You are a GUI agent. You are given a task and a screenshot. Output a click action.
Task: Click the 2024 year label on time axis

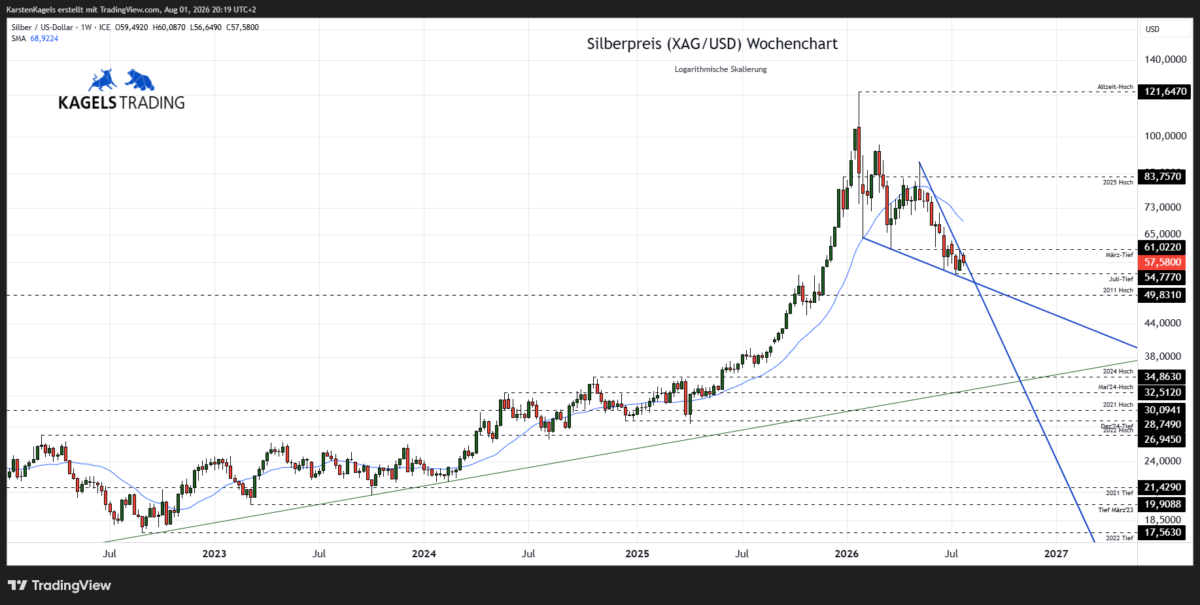click(423, 552)
